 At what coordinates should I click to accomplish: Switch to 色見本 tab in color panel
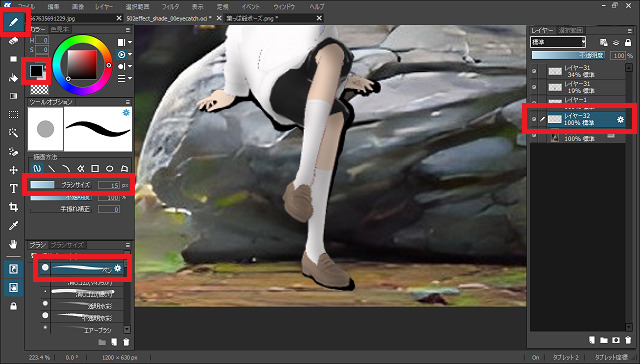tap(60, 30)
